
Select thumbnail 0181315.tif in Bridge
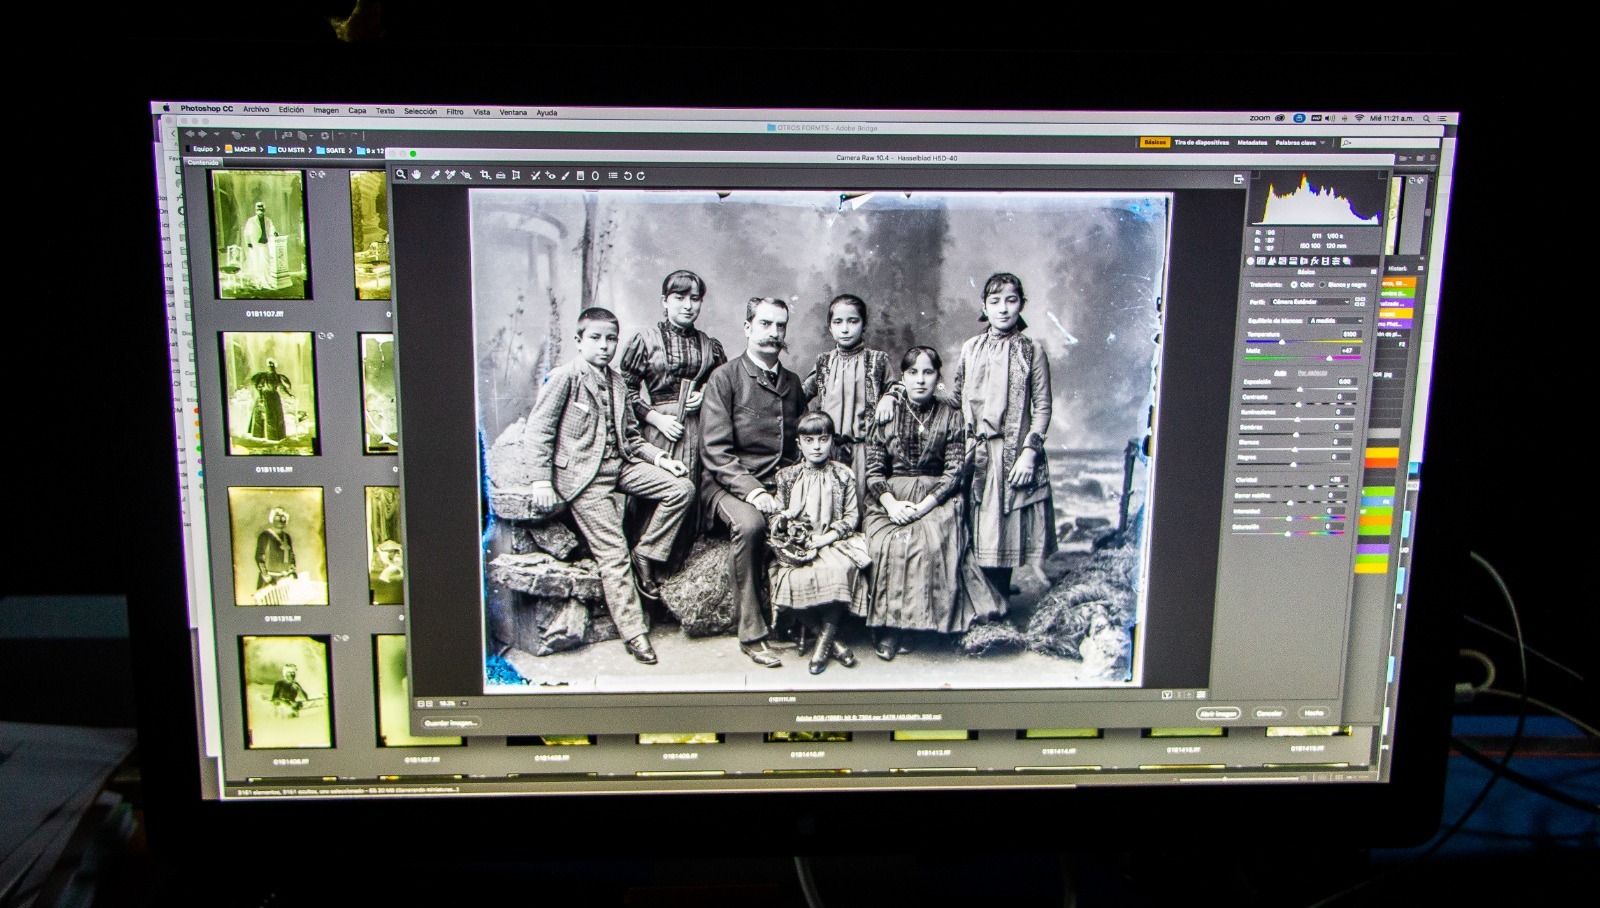pyautogui.click(x=277, y=548)
